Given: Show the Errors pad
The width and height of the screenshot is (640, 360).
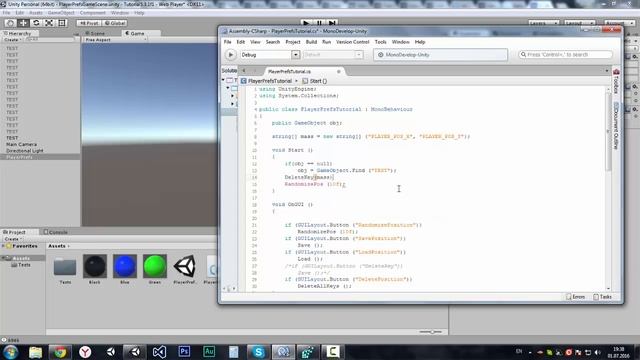Looking at the screenshot, I should pyautogui.click(x=576, y=297).
